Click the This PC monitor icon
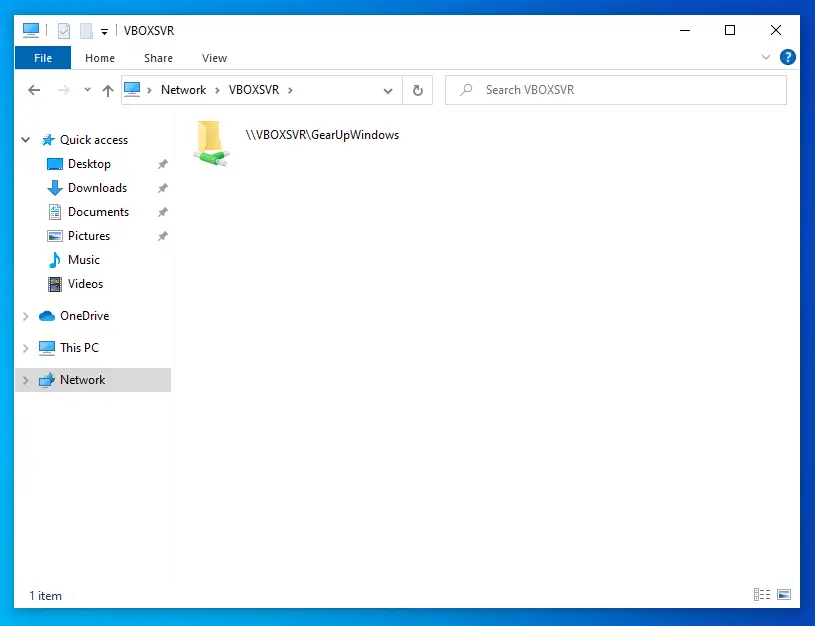The image size is (815, 626). click(47, 348)
